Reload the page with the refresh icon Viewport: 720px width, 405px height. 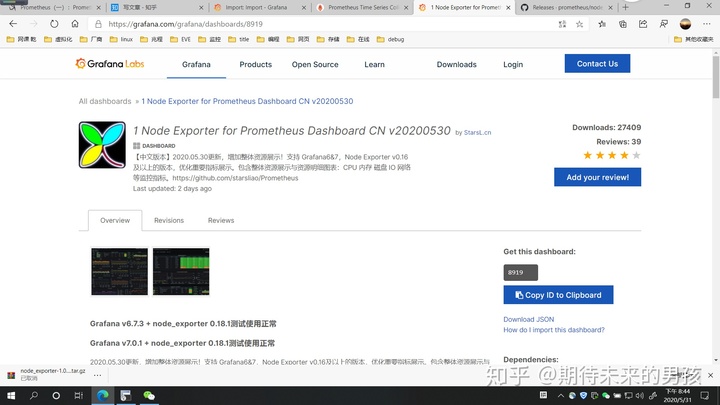[54, 24]
